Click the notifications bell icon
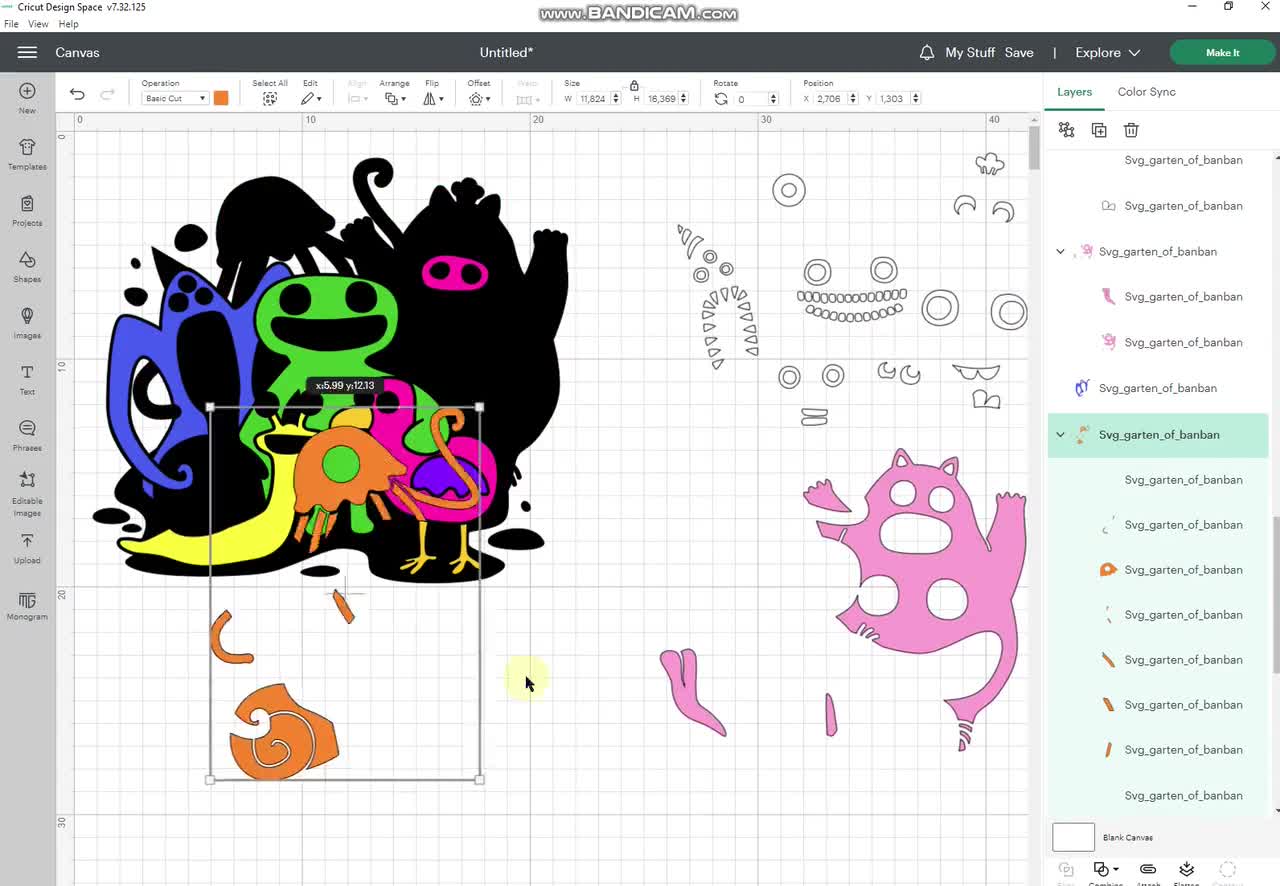This screenshot has height=886, width=1280. click(x=927, y=52)
